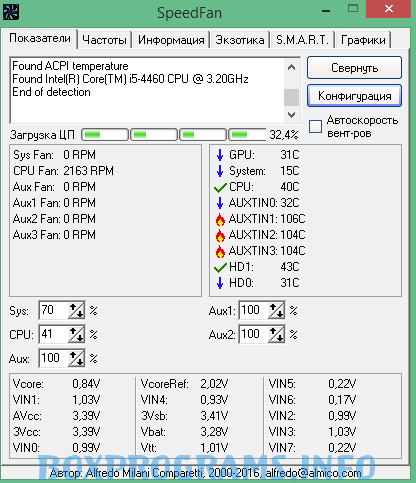
Task: Click the second CPU load bar
Action: (154, 135)
